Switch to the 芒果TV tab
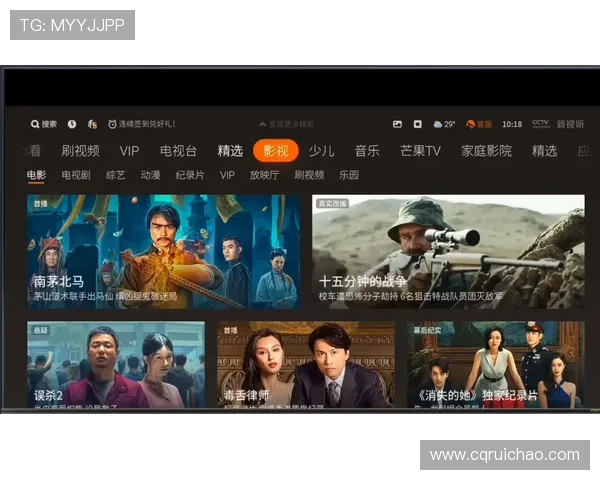This screenshot has height=480, width=600. [420, 151]
